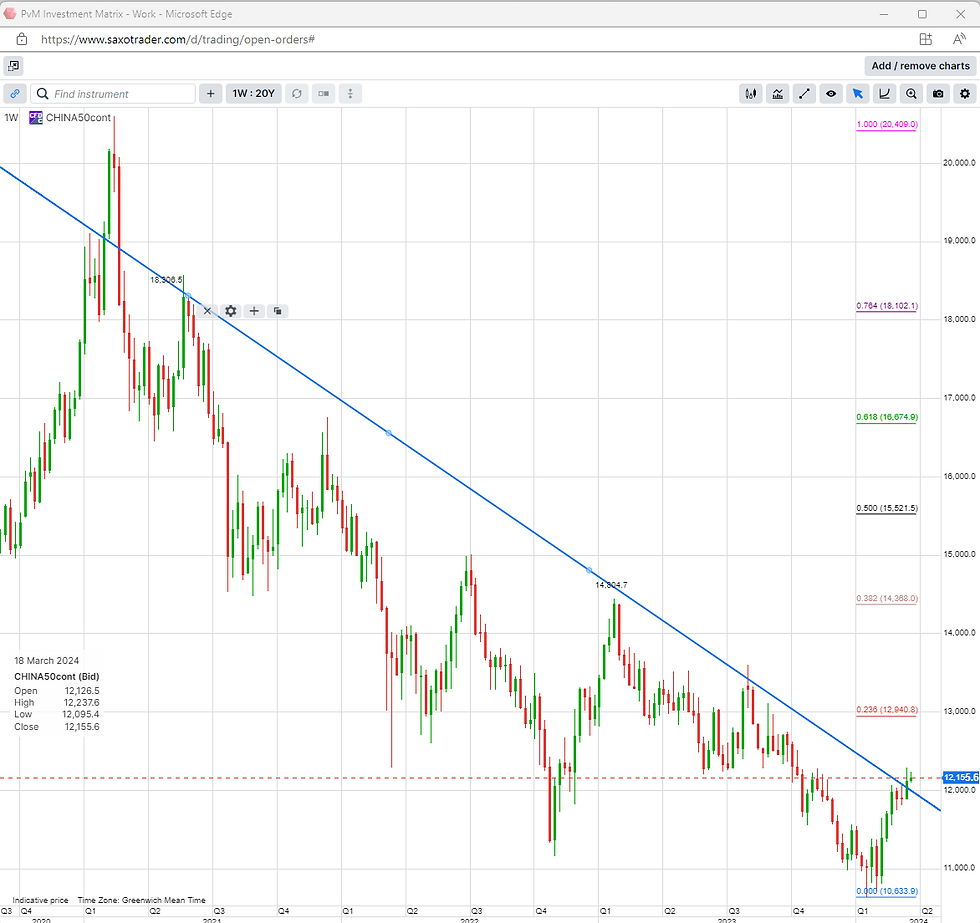Screen dimensions: 980x923
Task: Click the Edge Read aloud icon
Action: [x=959, y=39]
